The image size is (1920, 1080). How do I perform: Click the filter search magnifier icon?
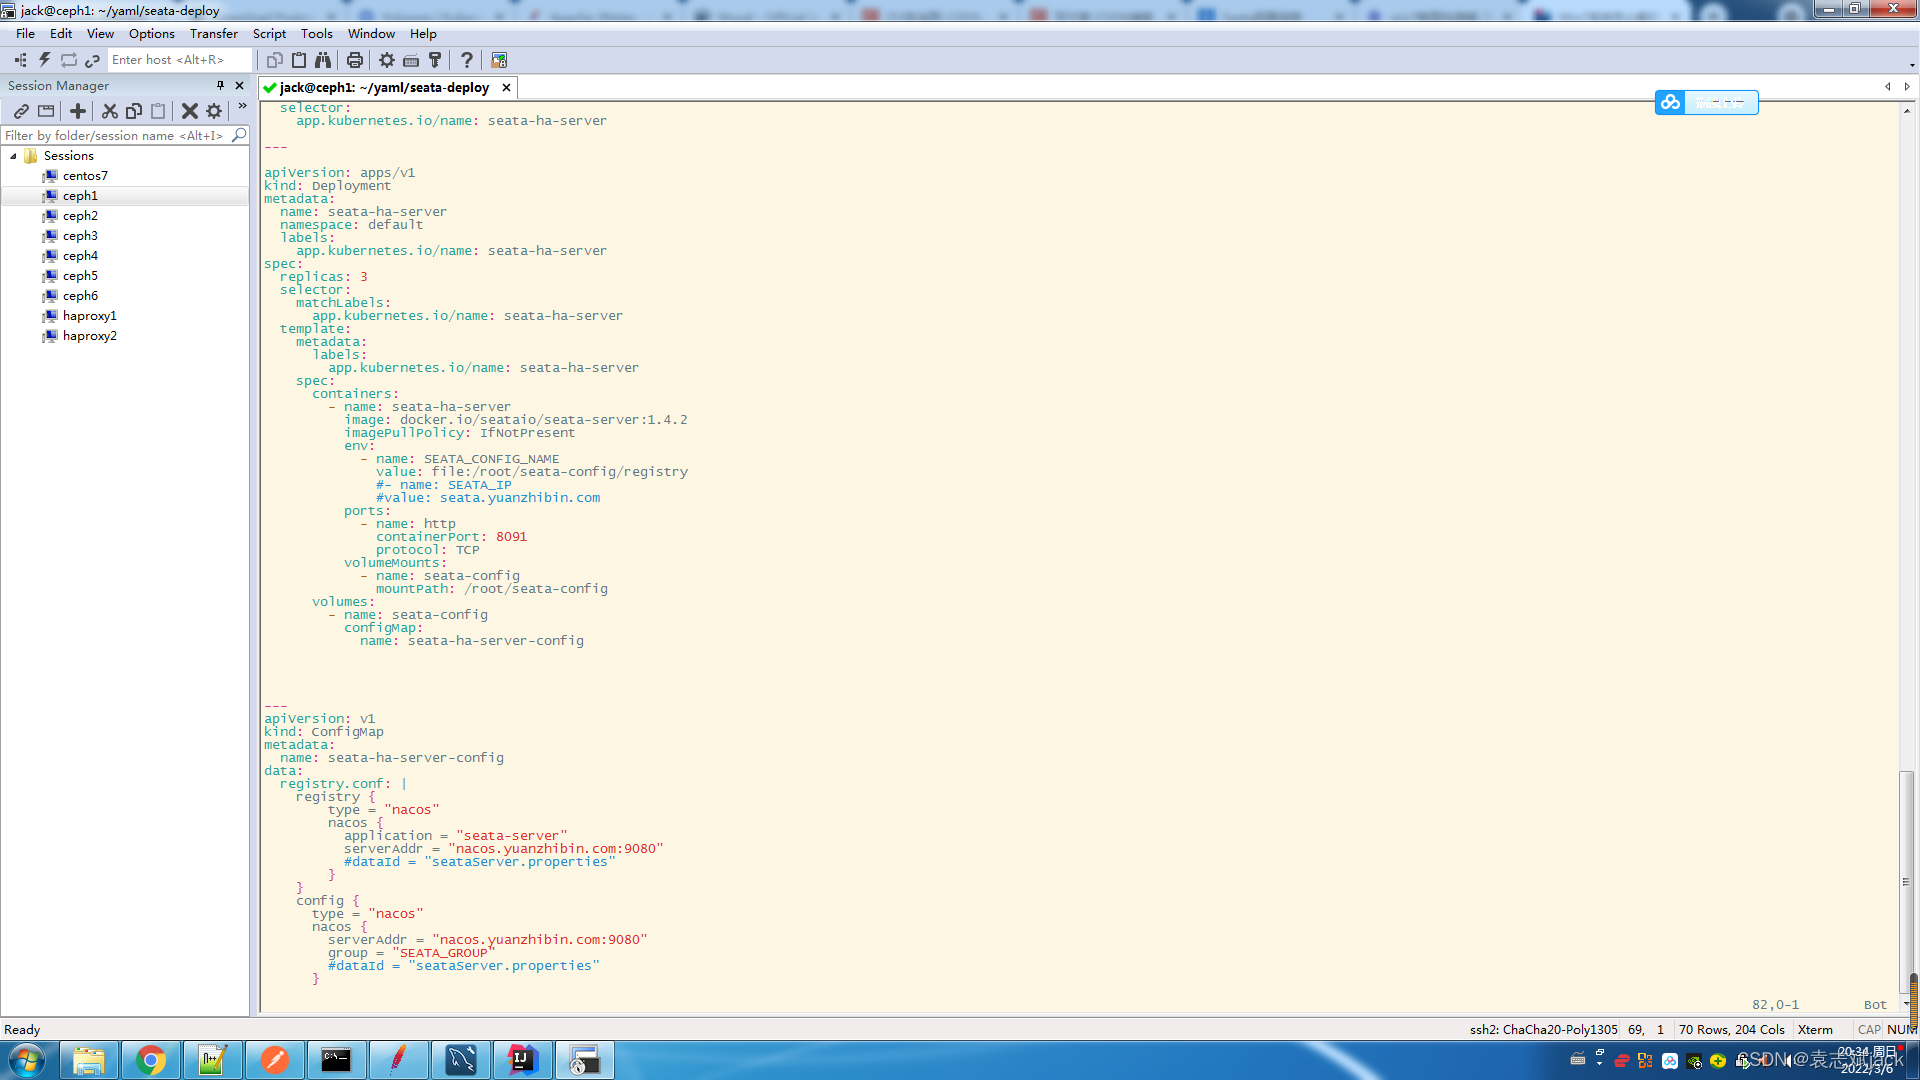239,135
